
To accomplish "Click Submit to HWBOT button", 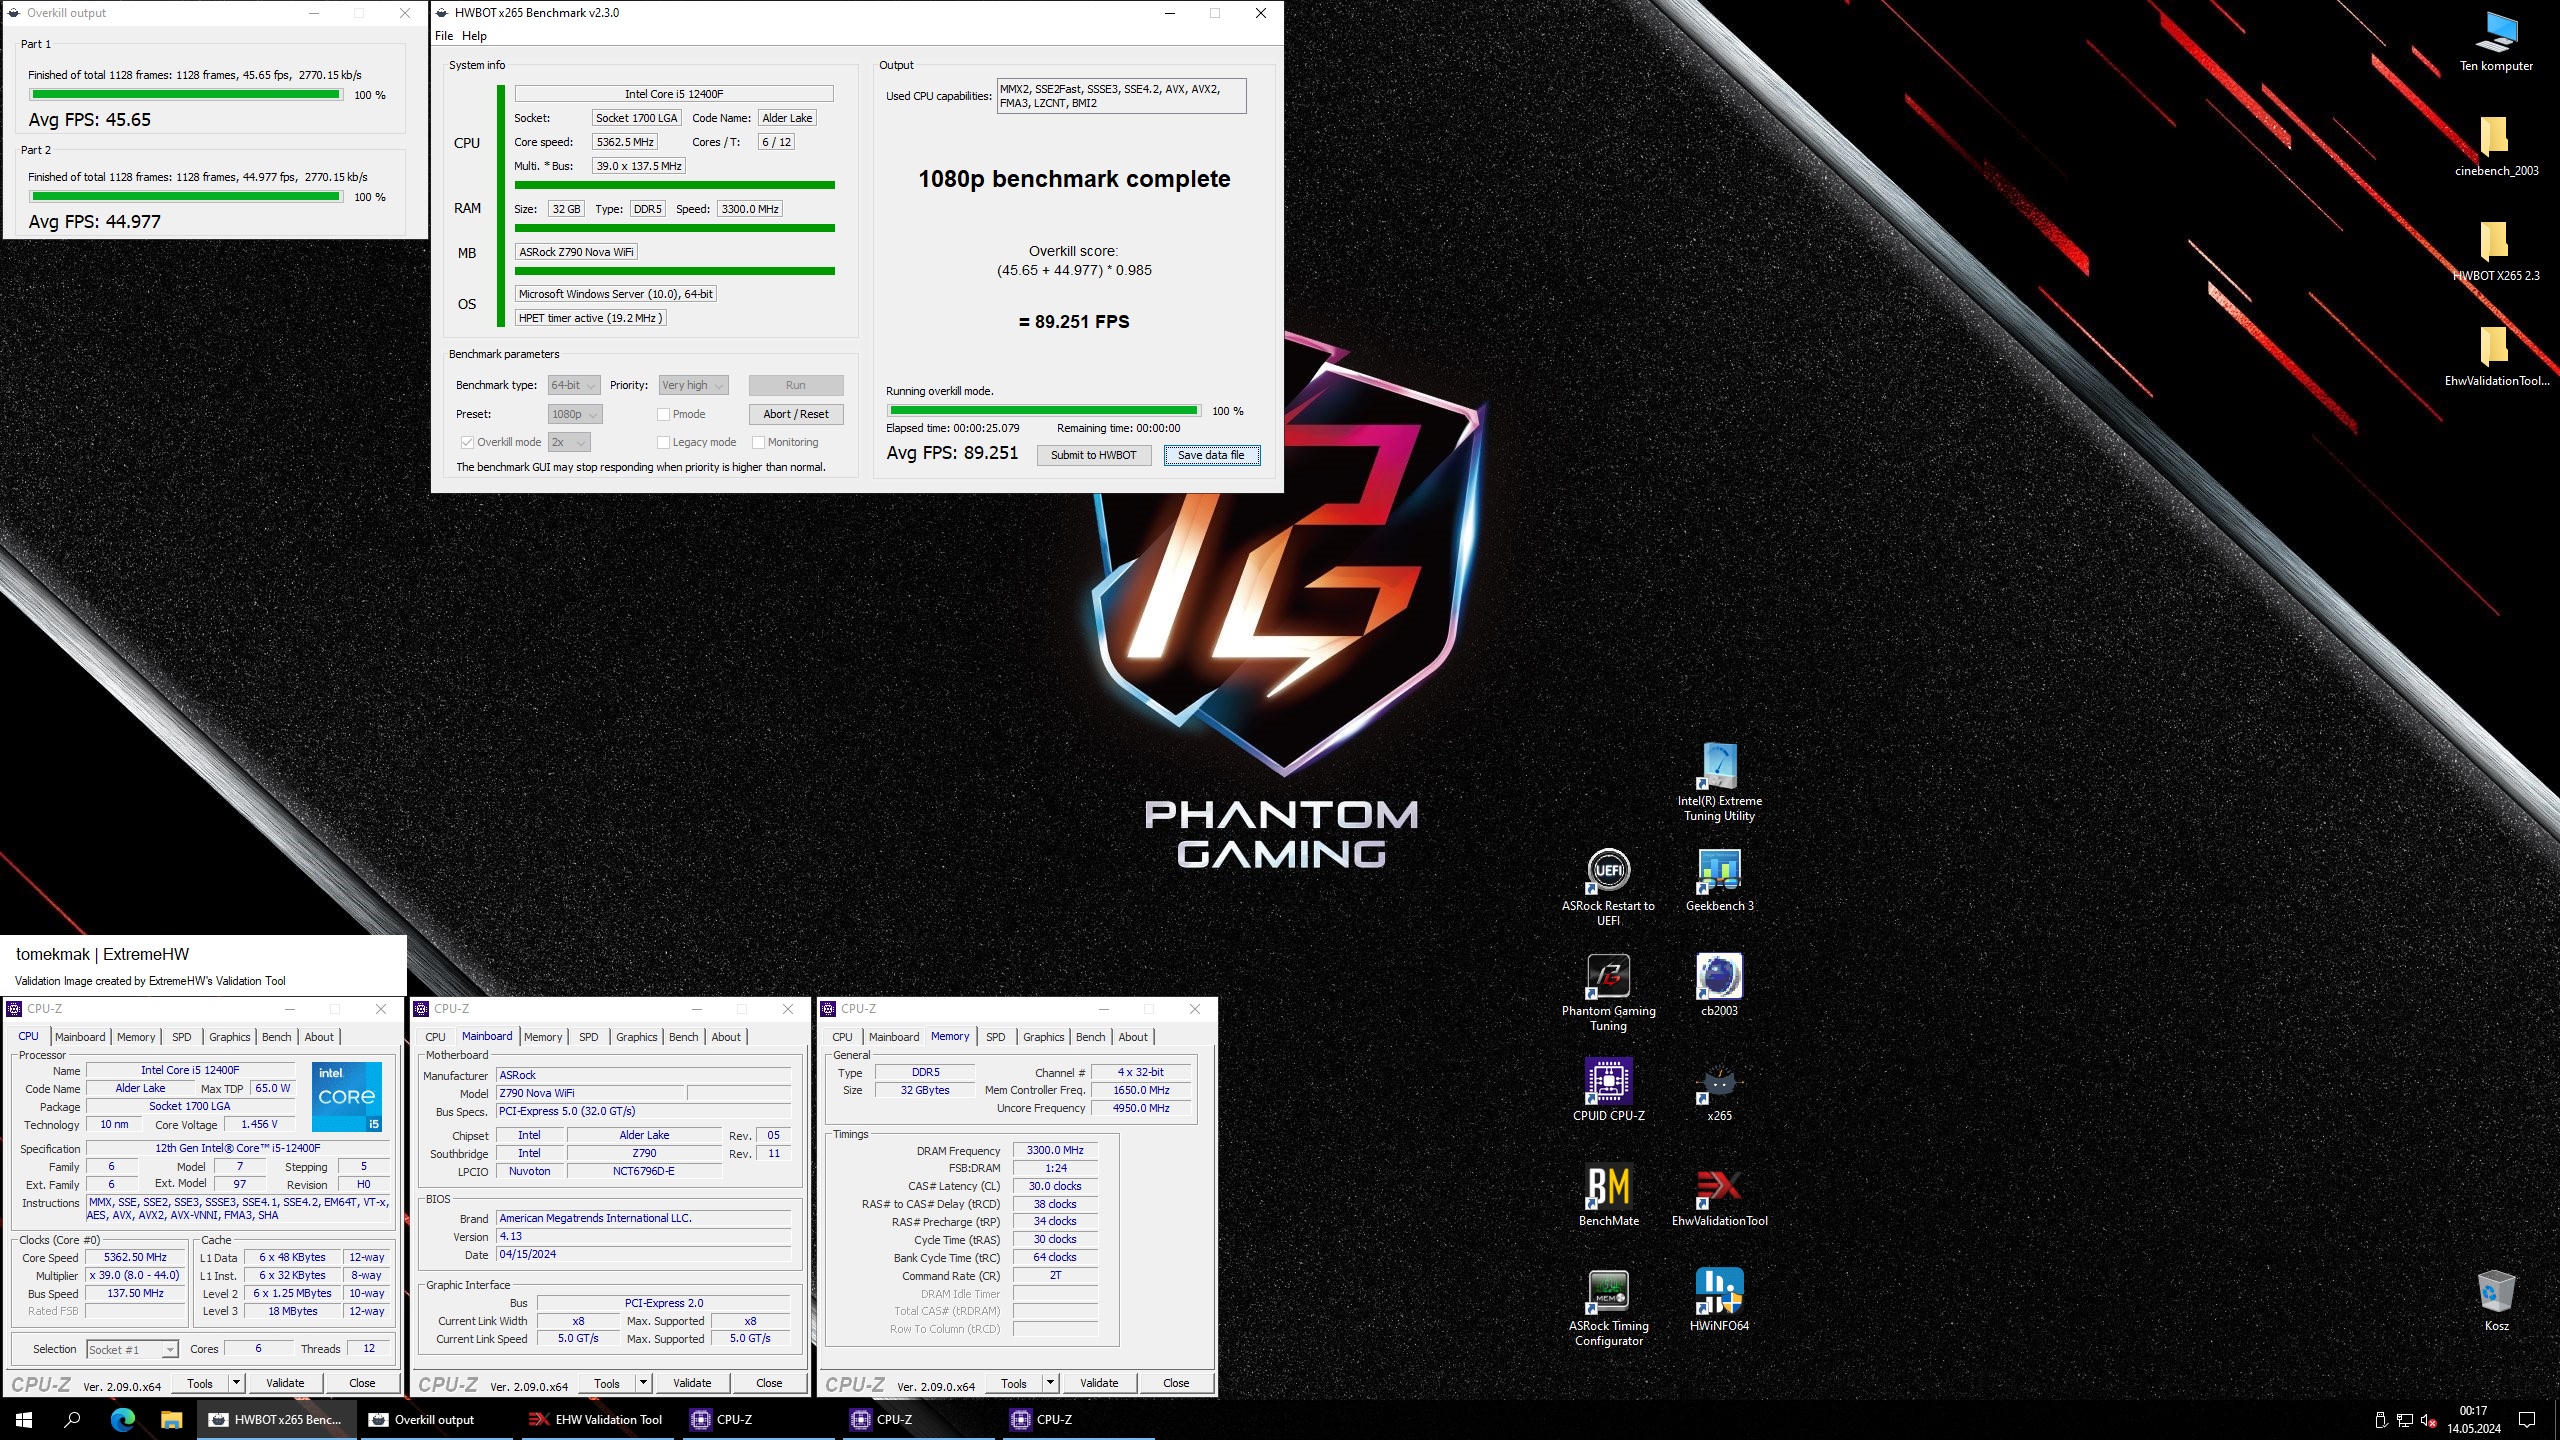I will point(1093,455).
